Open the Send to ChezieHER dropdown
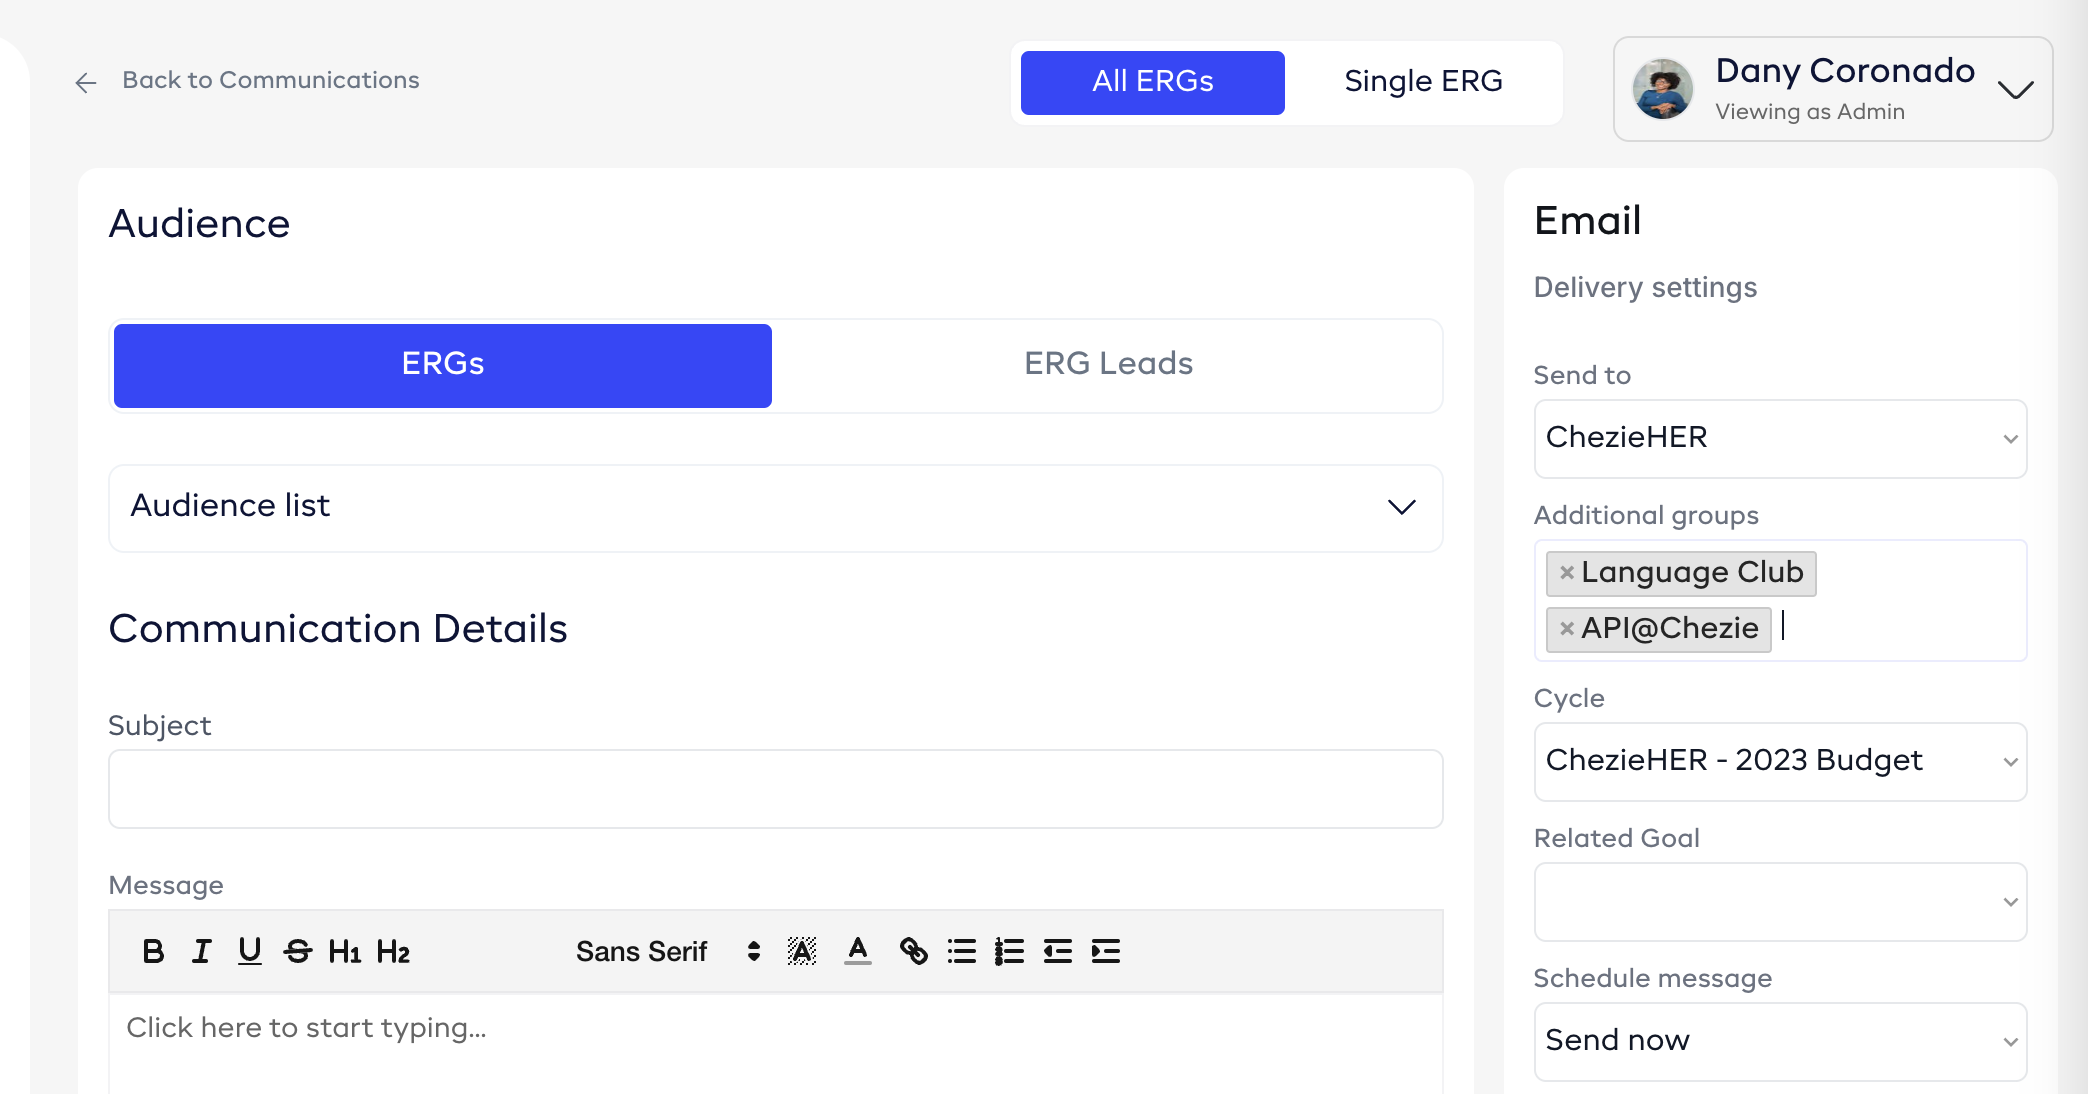The height and width of the screenshot is (1094, 2088). click(x=1779, y=438)
